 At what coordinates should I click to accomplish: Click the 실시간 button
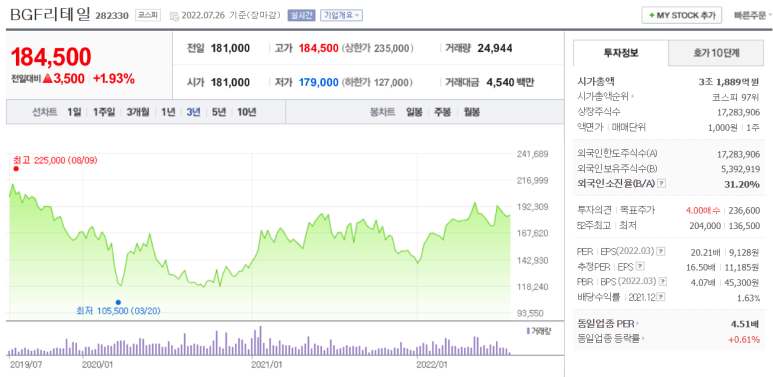[301, 15]
